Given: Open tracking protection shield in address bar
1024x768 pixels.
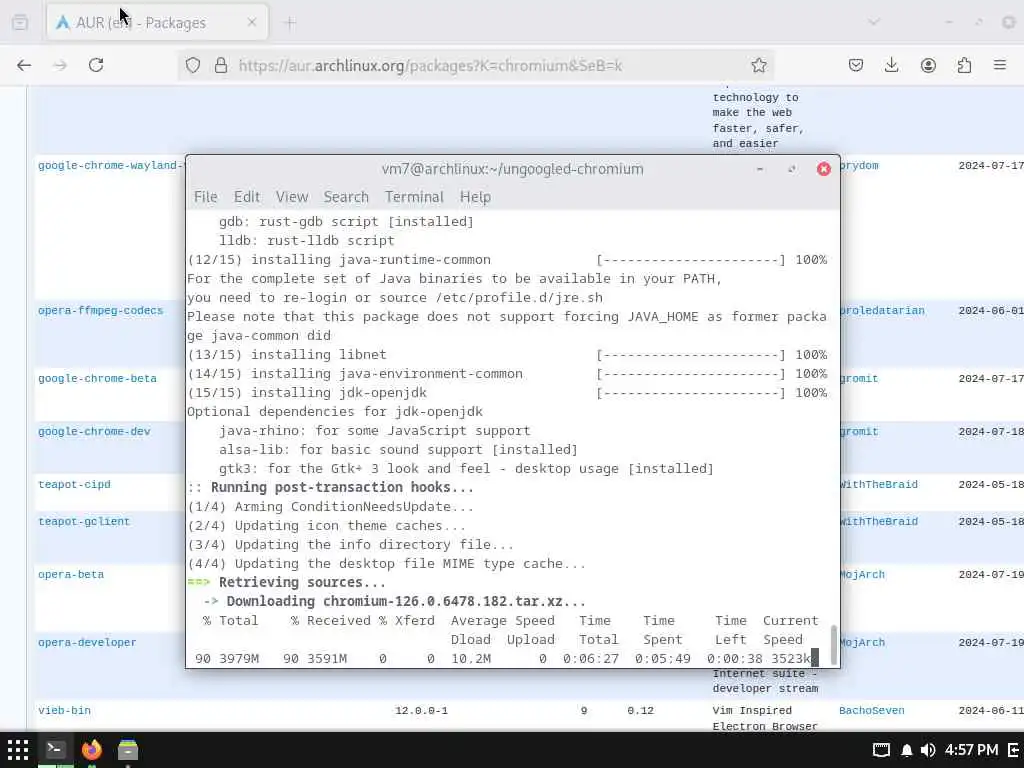Looking at the screenshot, I should click(x=193, y=65).
